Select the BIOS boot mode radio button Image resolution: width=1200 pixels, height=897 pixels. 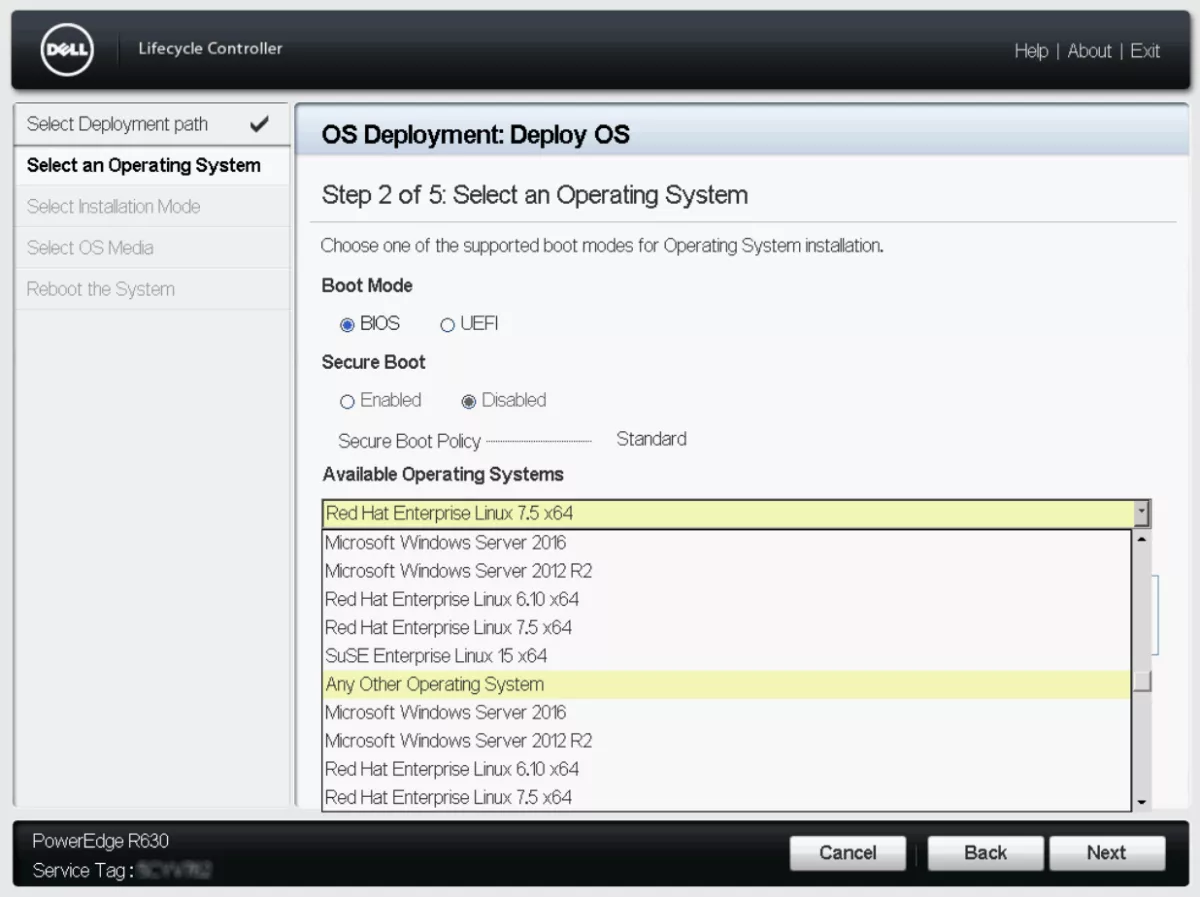point(347,325)
